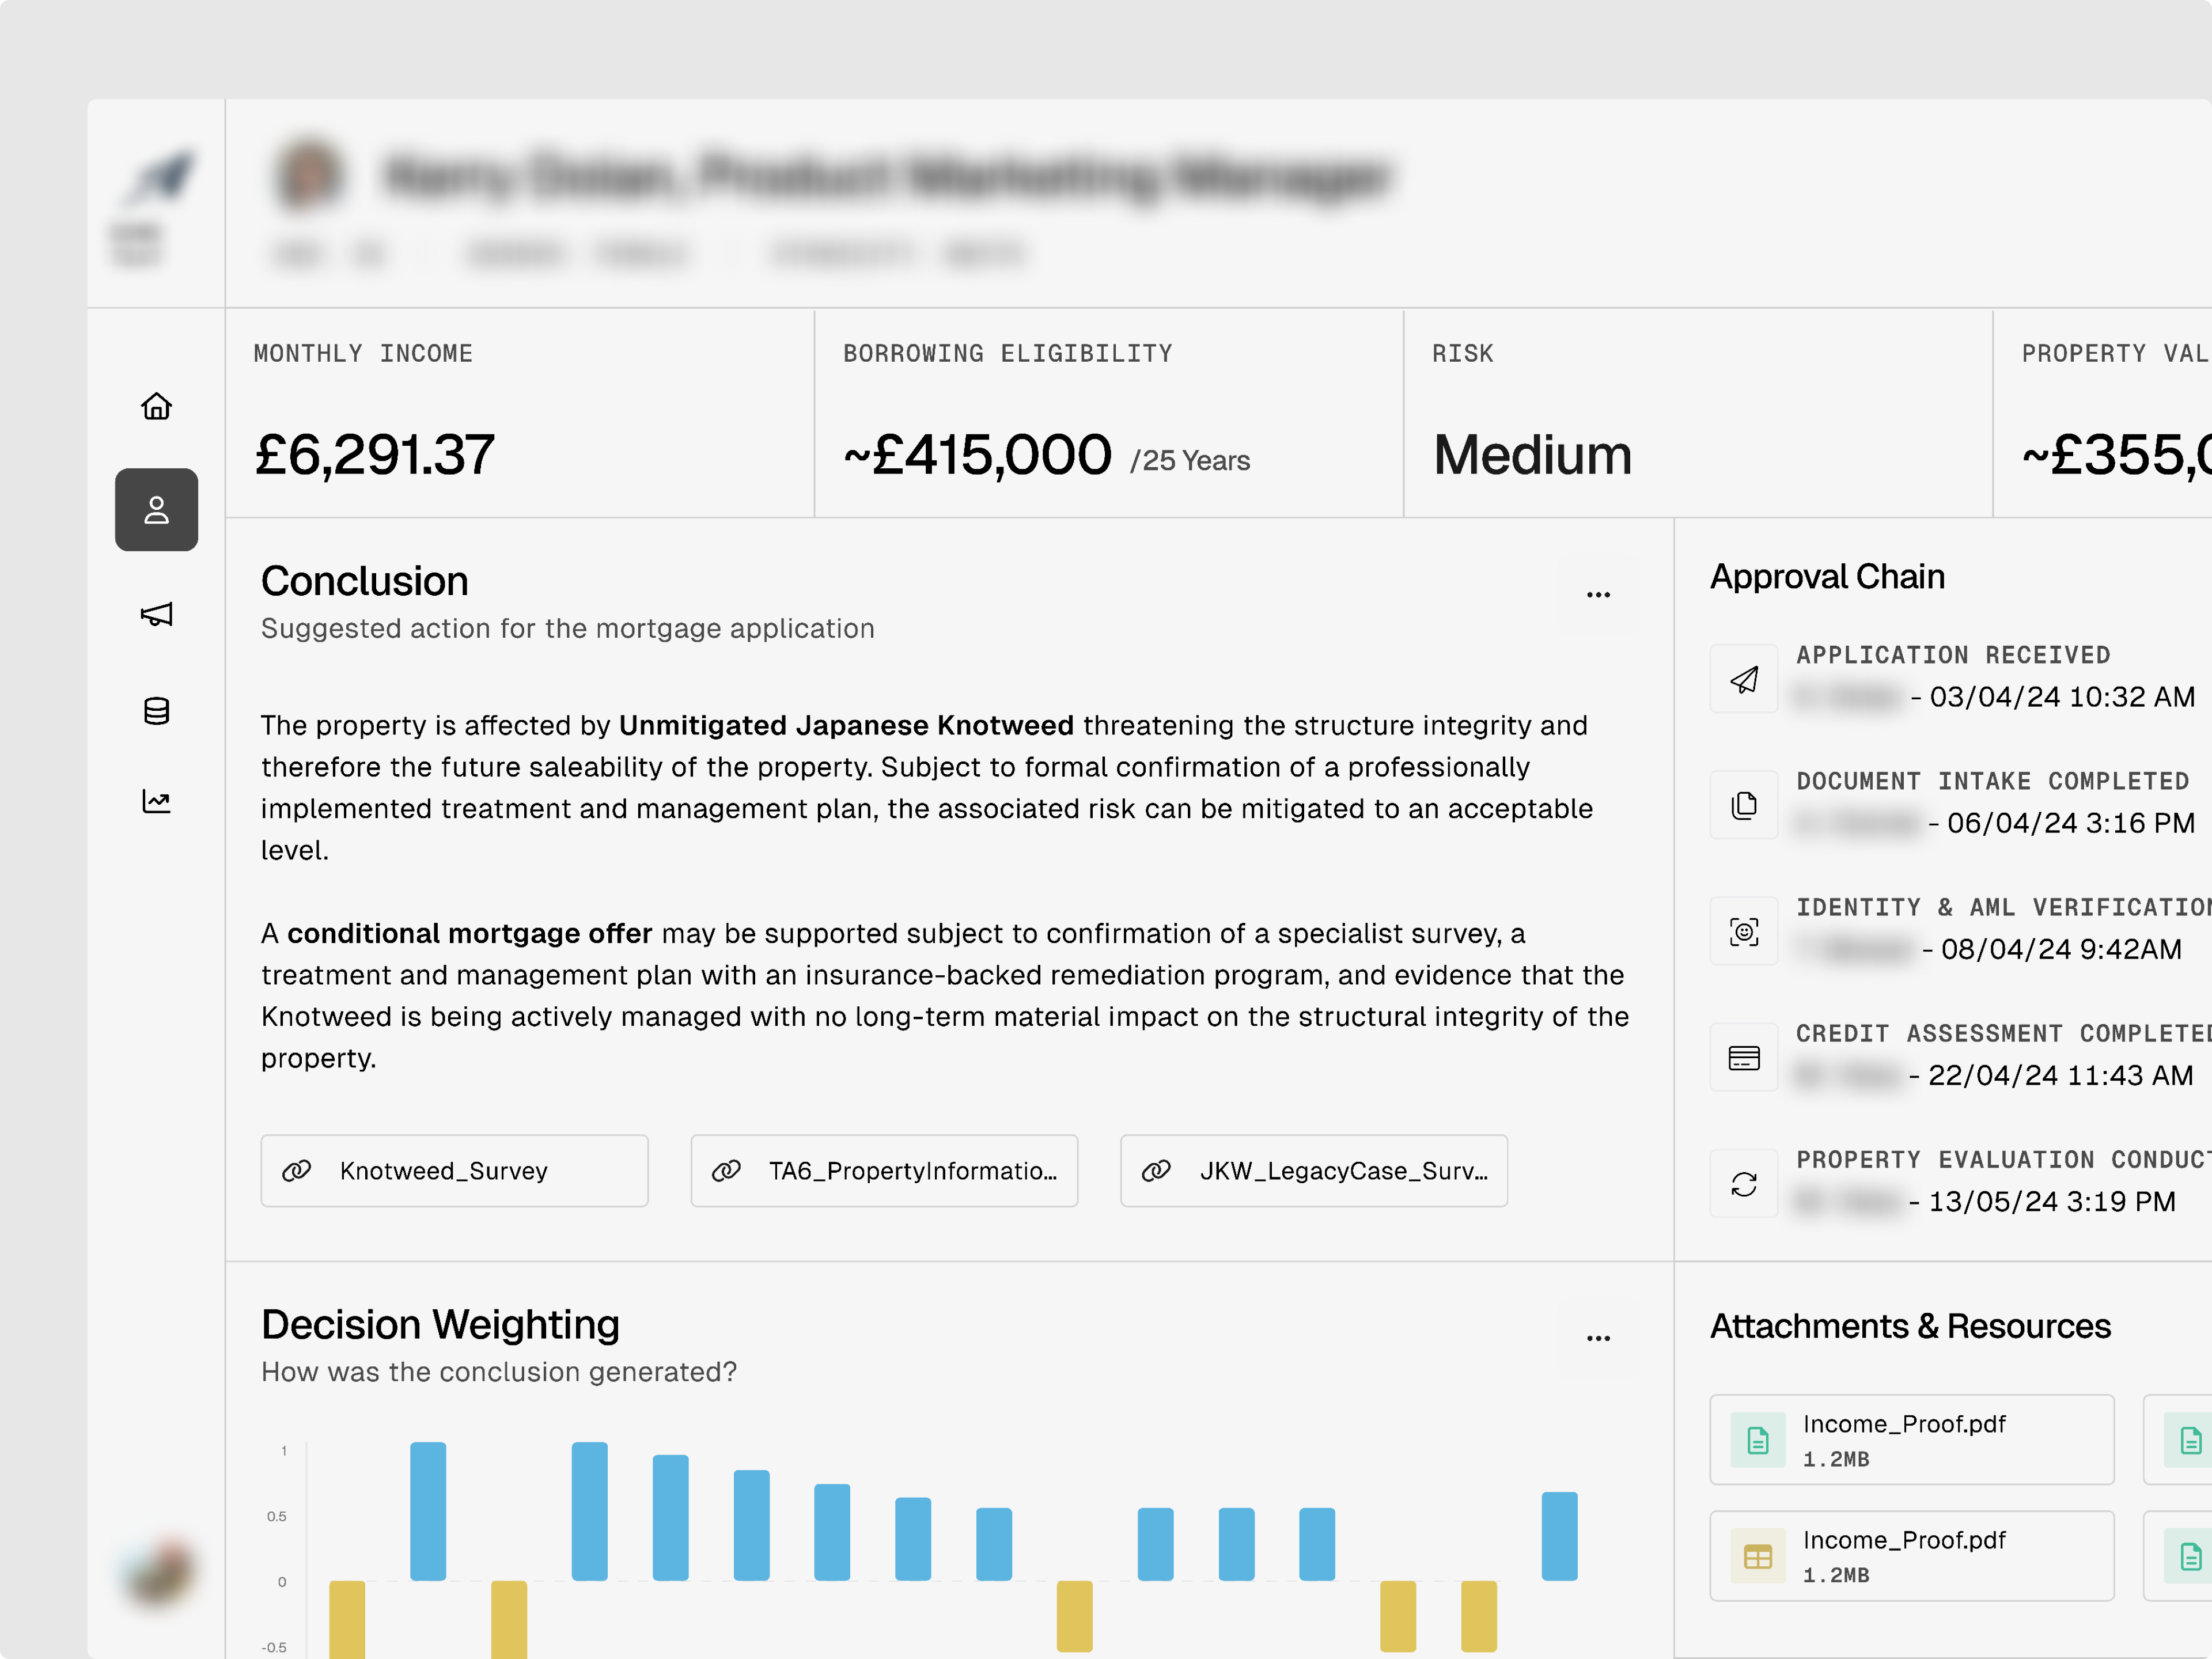The height and width of the screenshot is (1659, 2212).
Task: Click the Conclusion heading
Action: click(x=365, y=581)
